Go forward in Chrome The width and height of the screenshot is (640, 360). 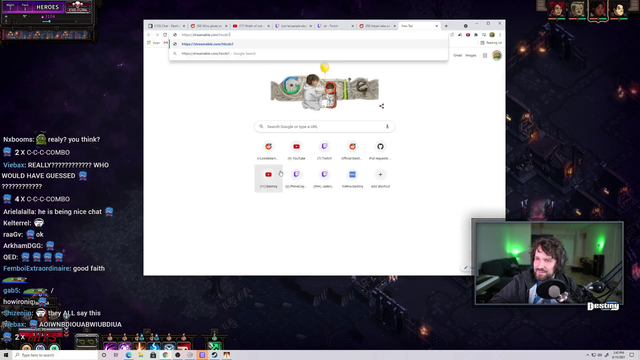coord(157,35)
